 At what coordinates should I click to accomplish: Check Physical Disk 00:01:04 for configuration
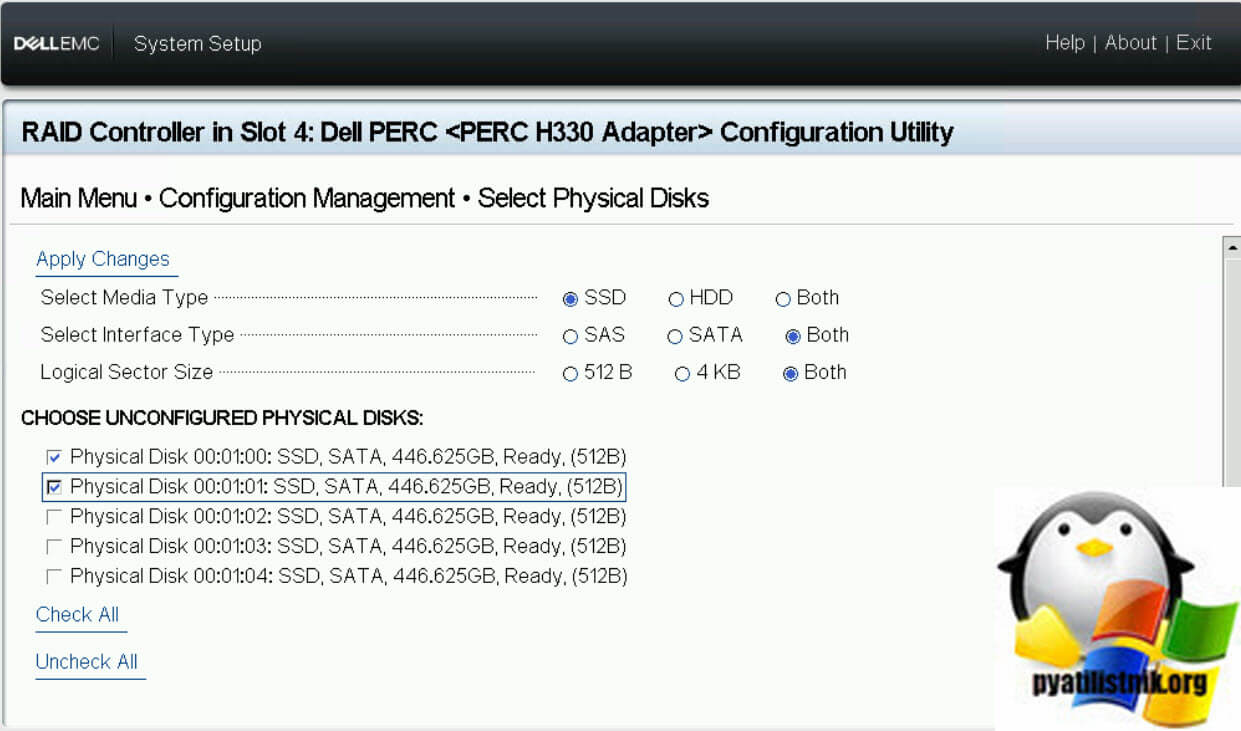coord(57,576)
